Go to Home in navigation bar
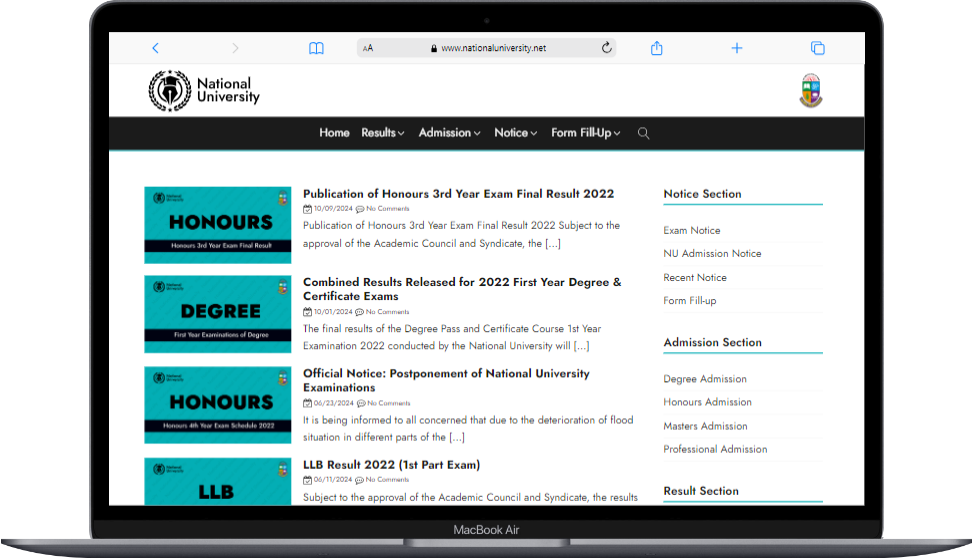The width and height of the screenshot is (972, 558). coord(334,133)
